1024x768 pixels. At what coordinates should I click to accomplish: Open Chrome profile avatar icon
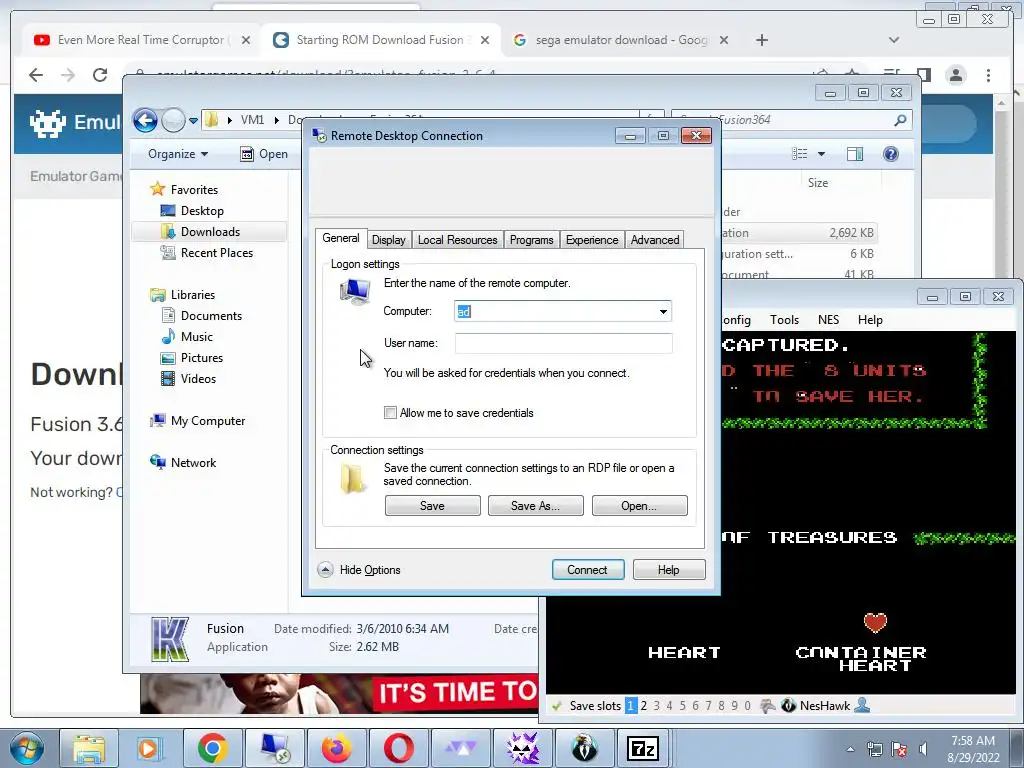click(956, 75)
